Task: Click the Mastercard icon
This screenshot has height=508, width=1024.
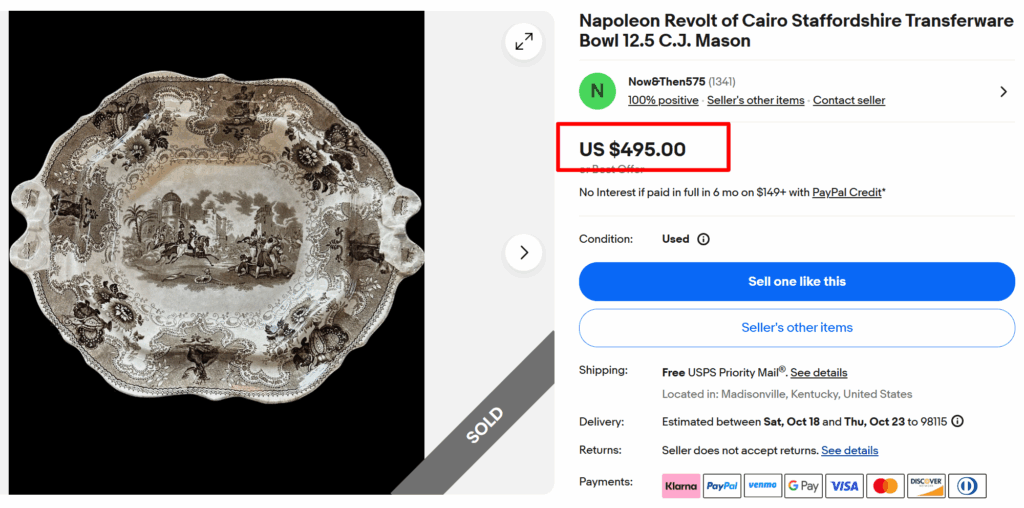Action: pyautogui.click(x=886, y=486)
